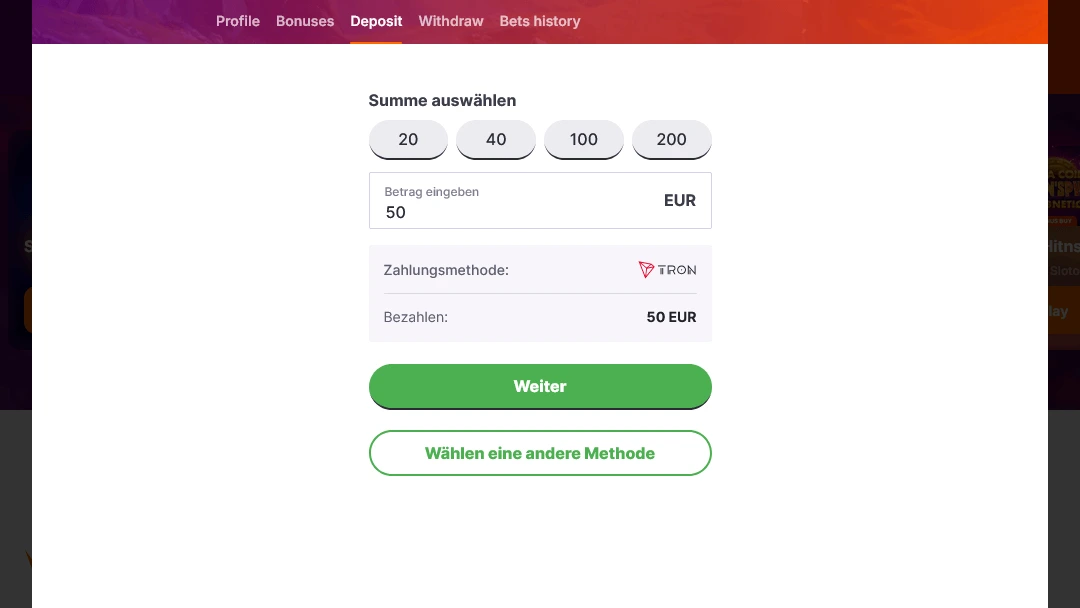
Task: Choose the 20 preset amount
Action: [408, 139]
